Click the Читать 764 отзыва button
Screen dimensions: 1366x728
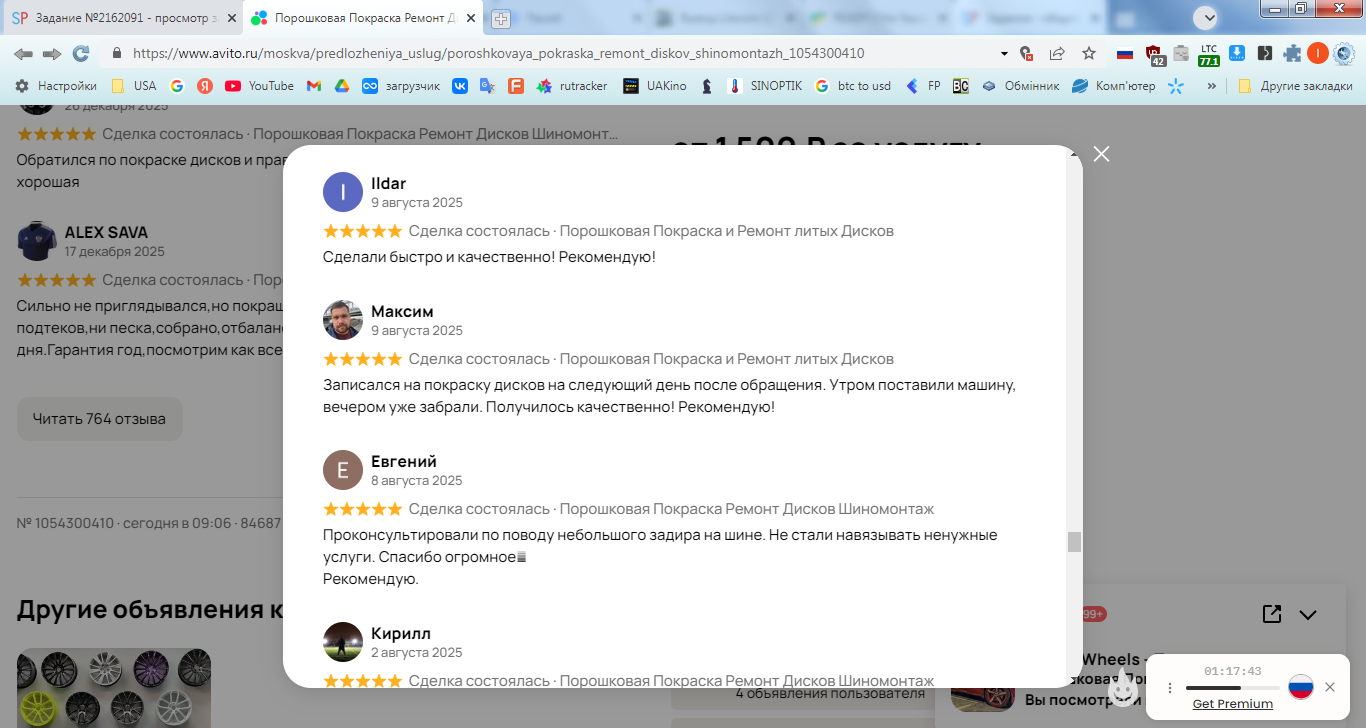100,419
